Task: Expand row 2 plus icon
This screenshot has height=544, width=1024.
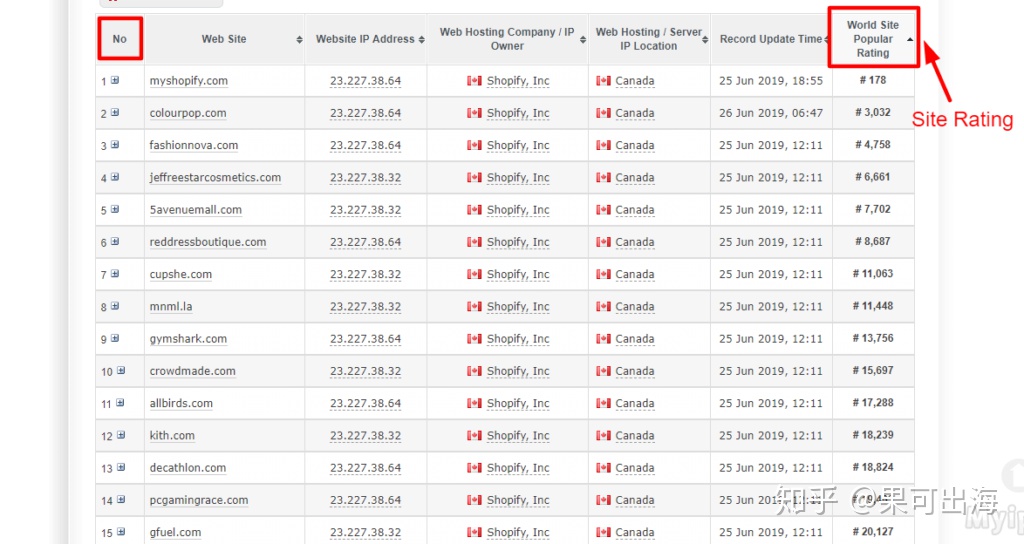Action: 115,112
